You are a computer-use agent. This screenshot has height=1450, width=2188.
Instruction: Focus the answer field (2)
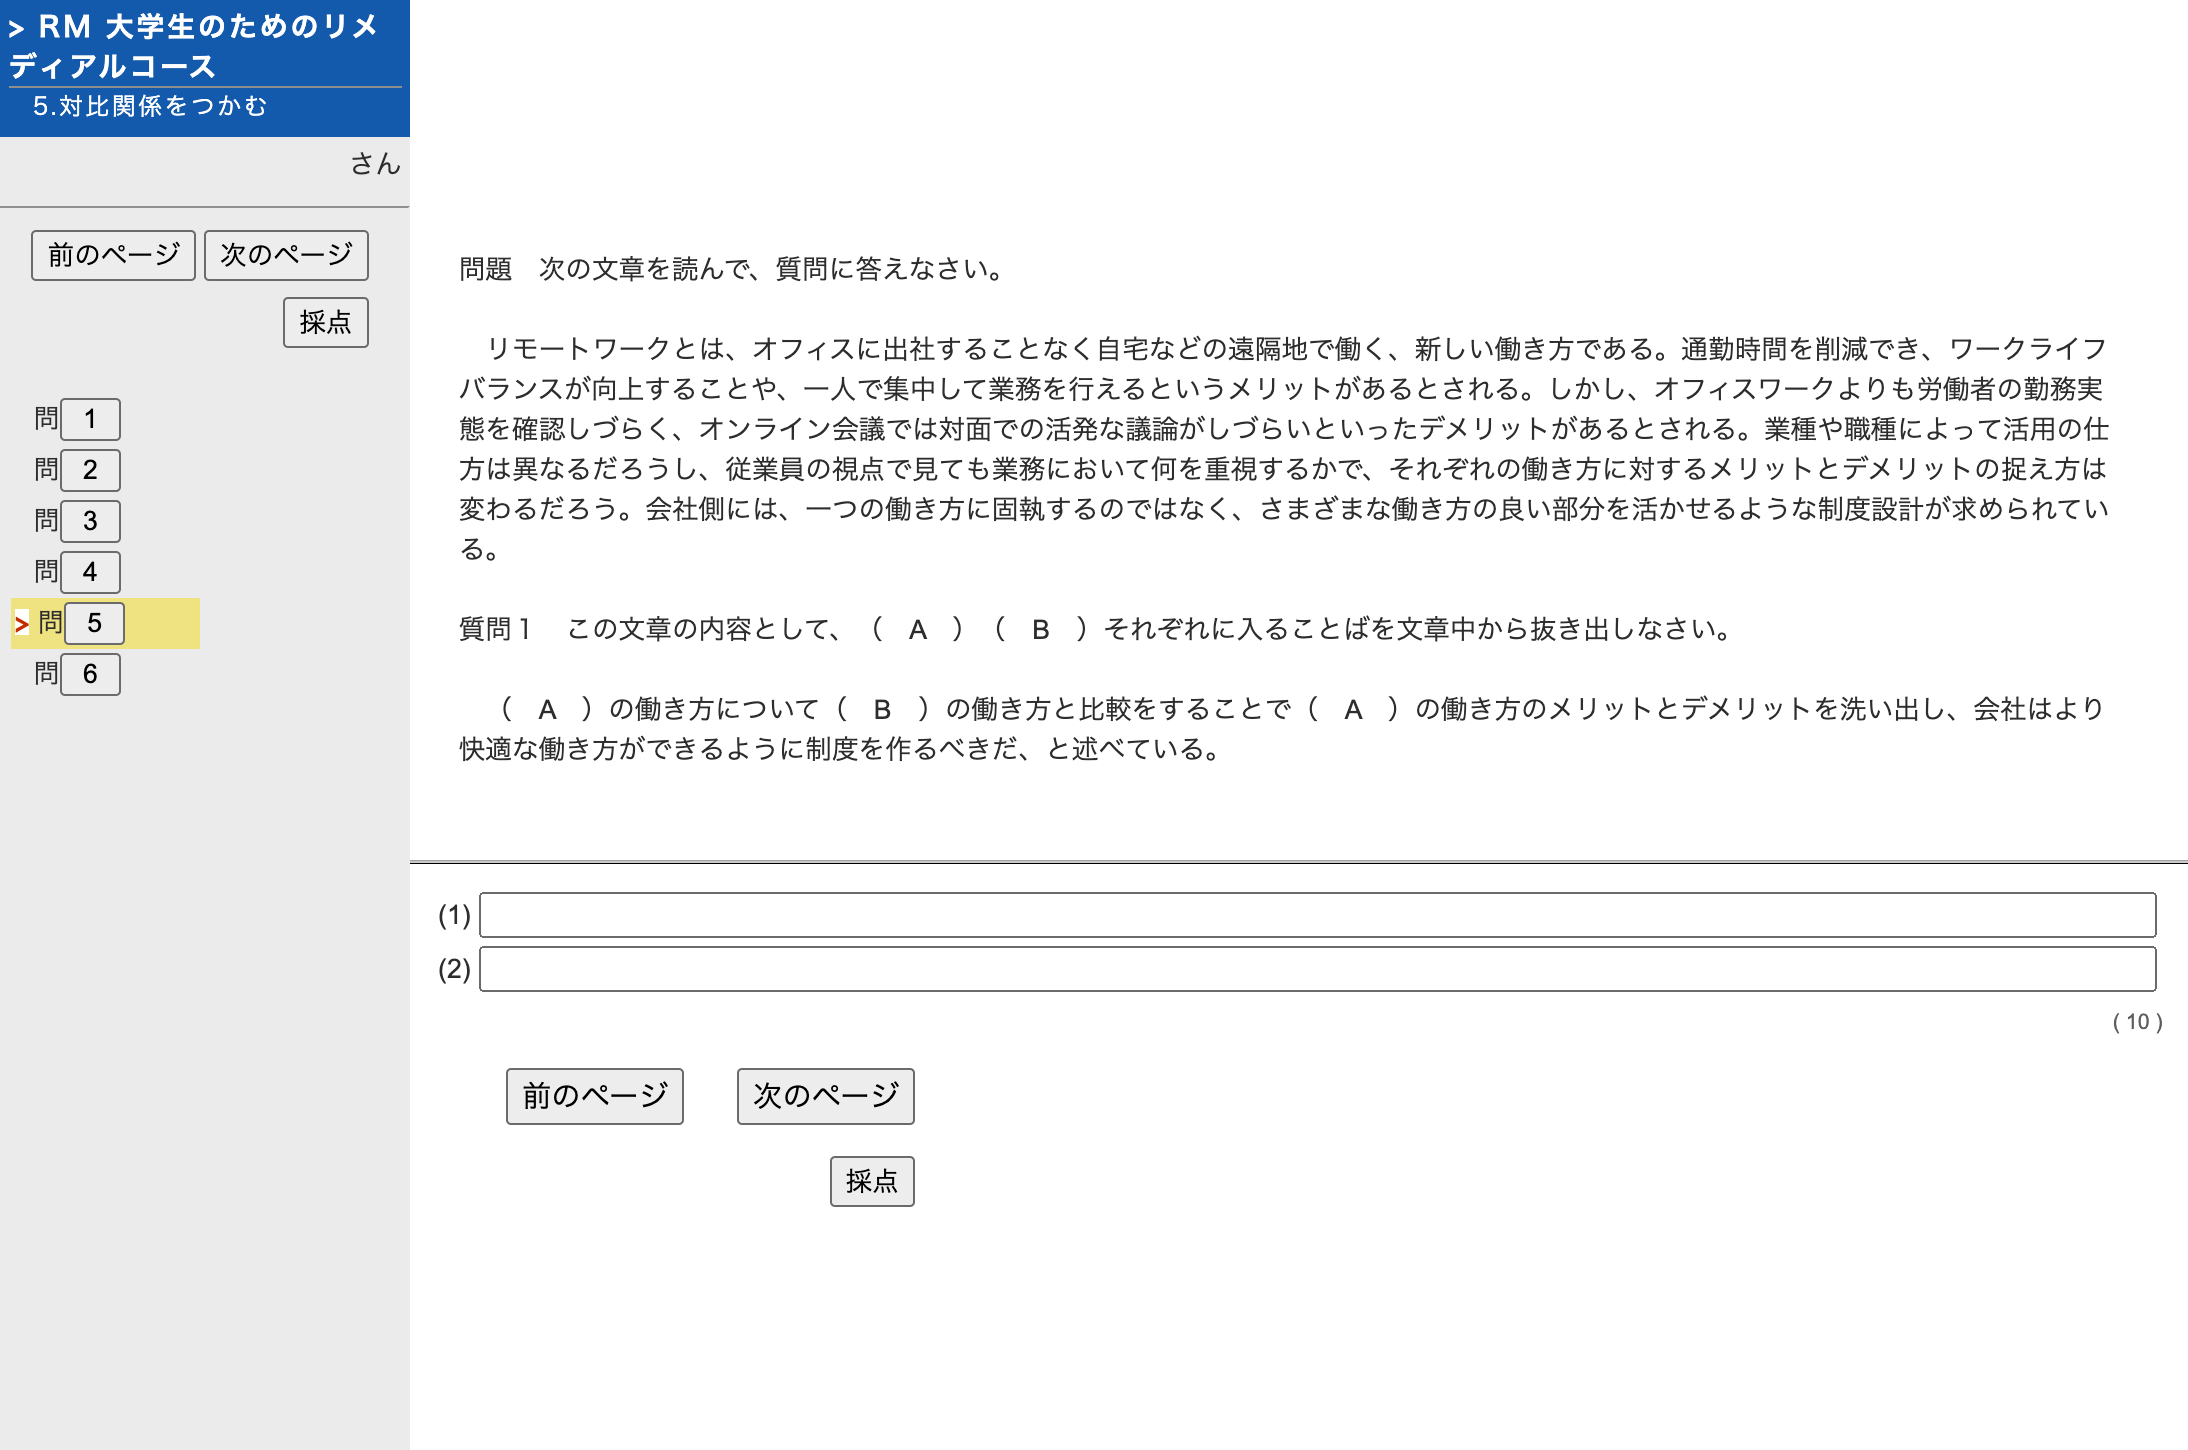coord(1317,969)
